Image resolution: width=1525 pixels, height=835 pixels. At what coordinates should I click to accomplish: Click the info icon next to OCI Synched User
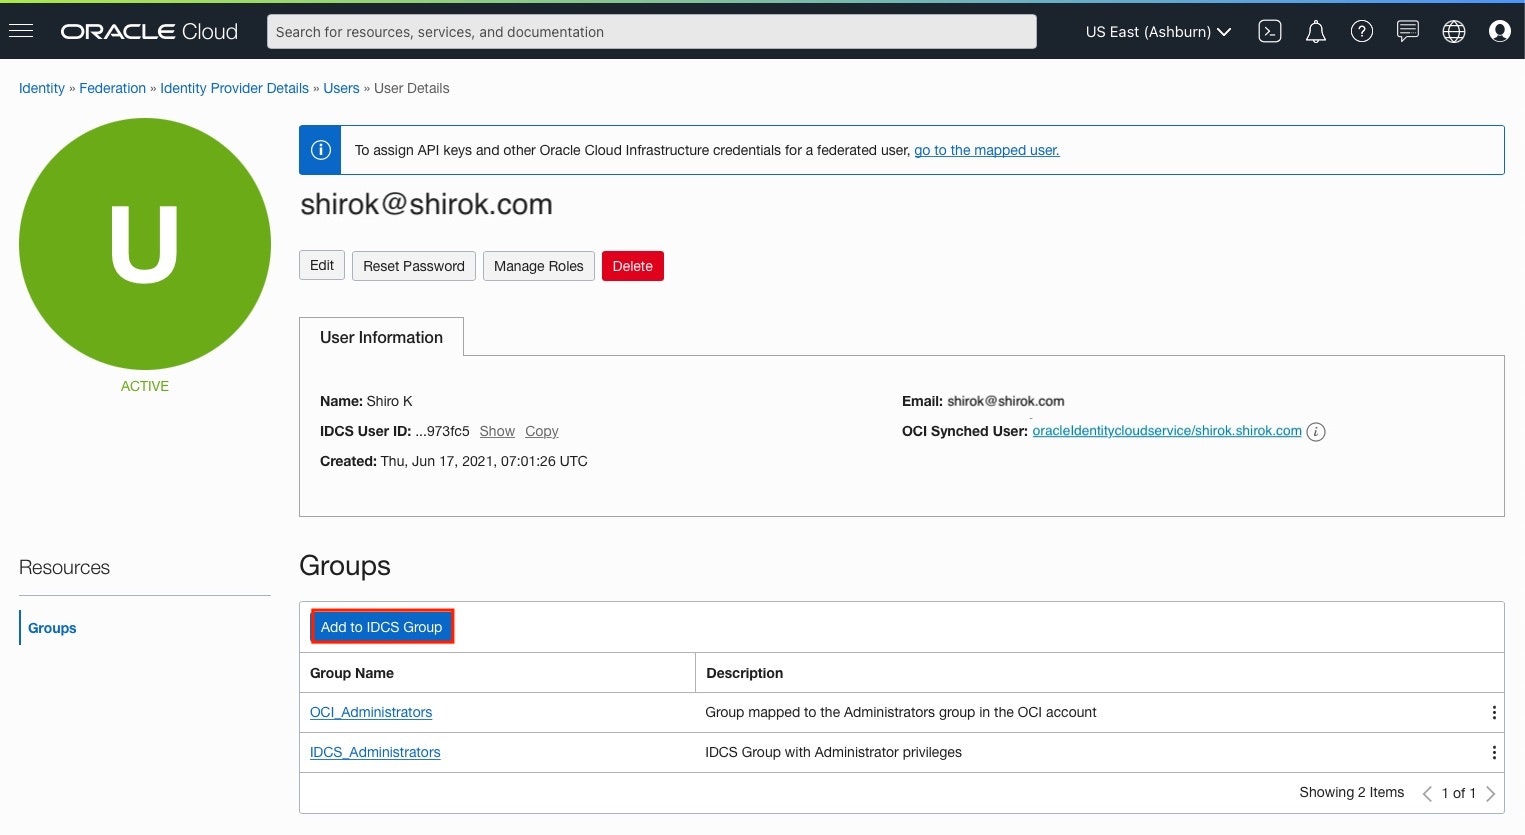1316,432
